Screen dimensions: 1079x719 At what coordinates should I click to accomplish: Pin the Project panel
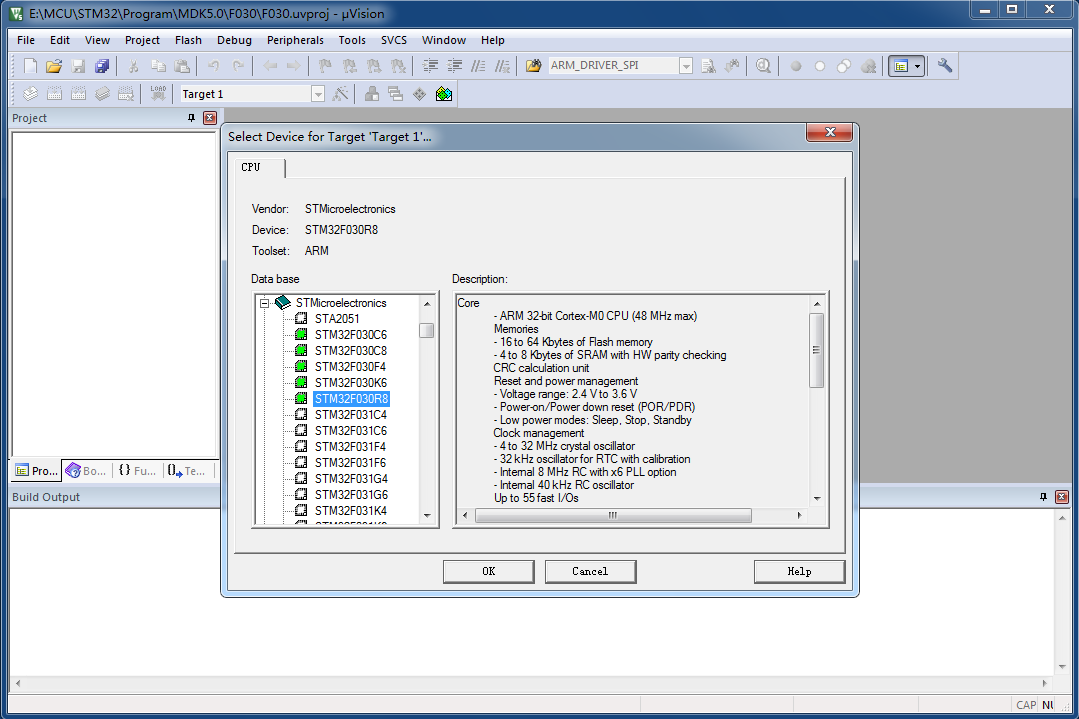pos(191,118)
